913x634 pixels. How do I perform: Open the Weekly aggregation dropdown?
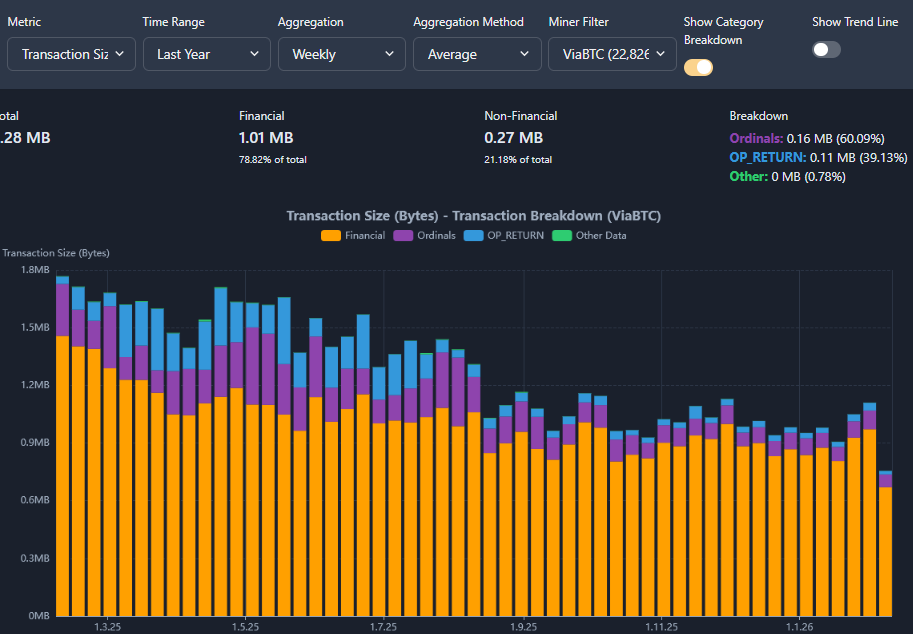(342, 54)
